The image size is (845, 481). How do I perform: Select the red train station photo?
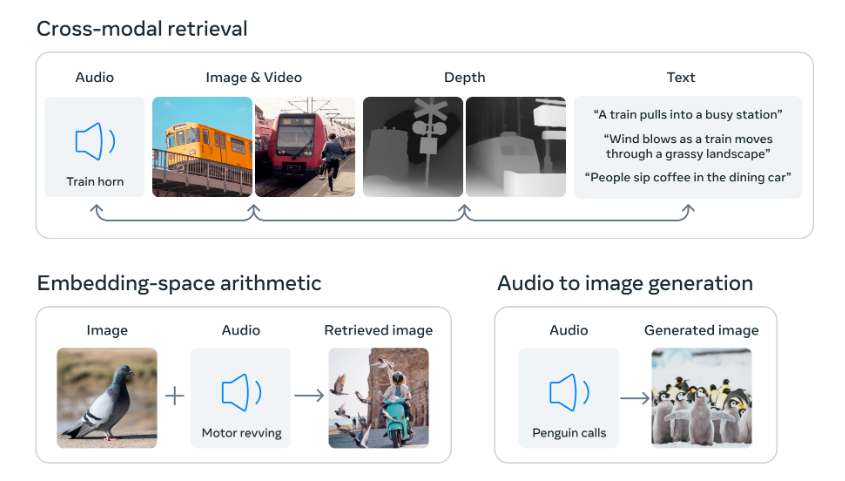click(x=305, y=147)
